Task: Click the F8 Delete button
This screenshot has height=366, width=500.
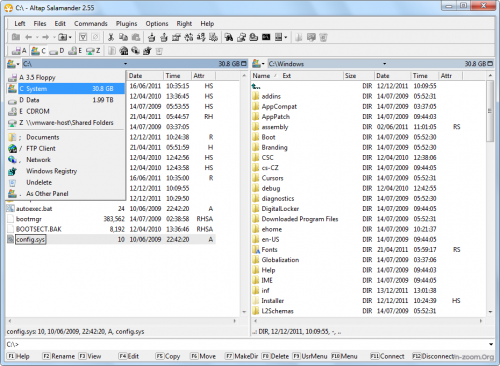Action: (x=275, y=356)
